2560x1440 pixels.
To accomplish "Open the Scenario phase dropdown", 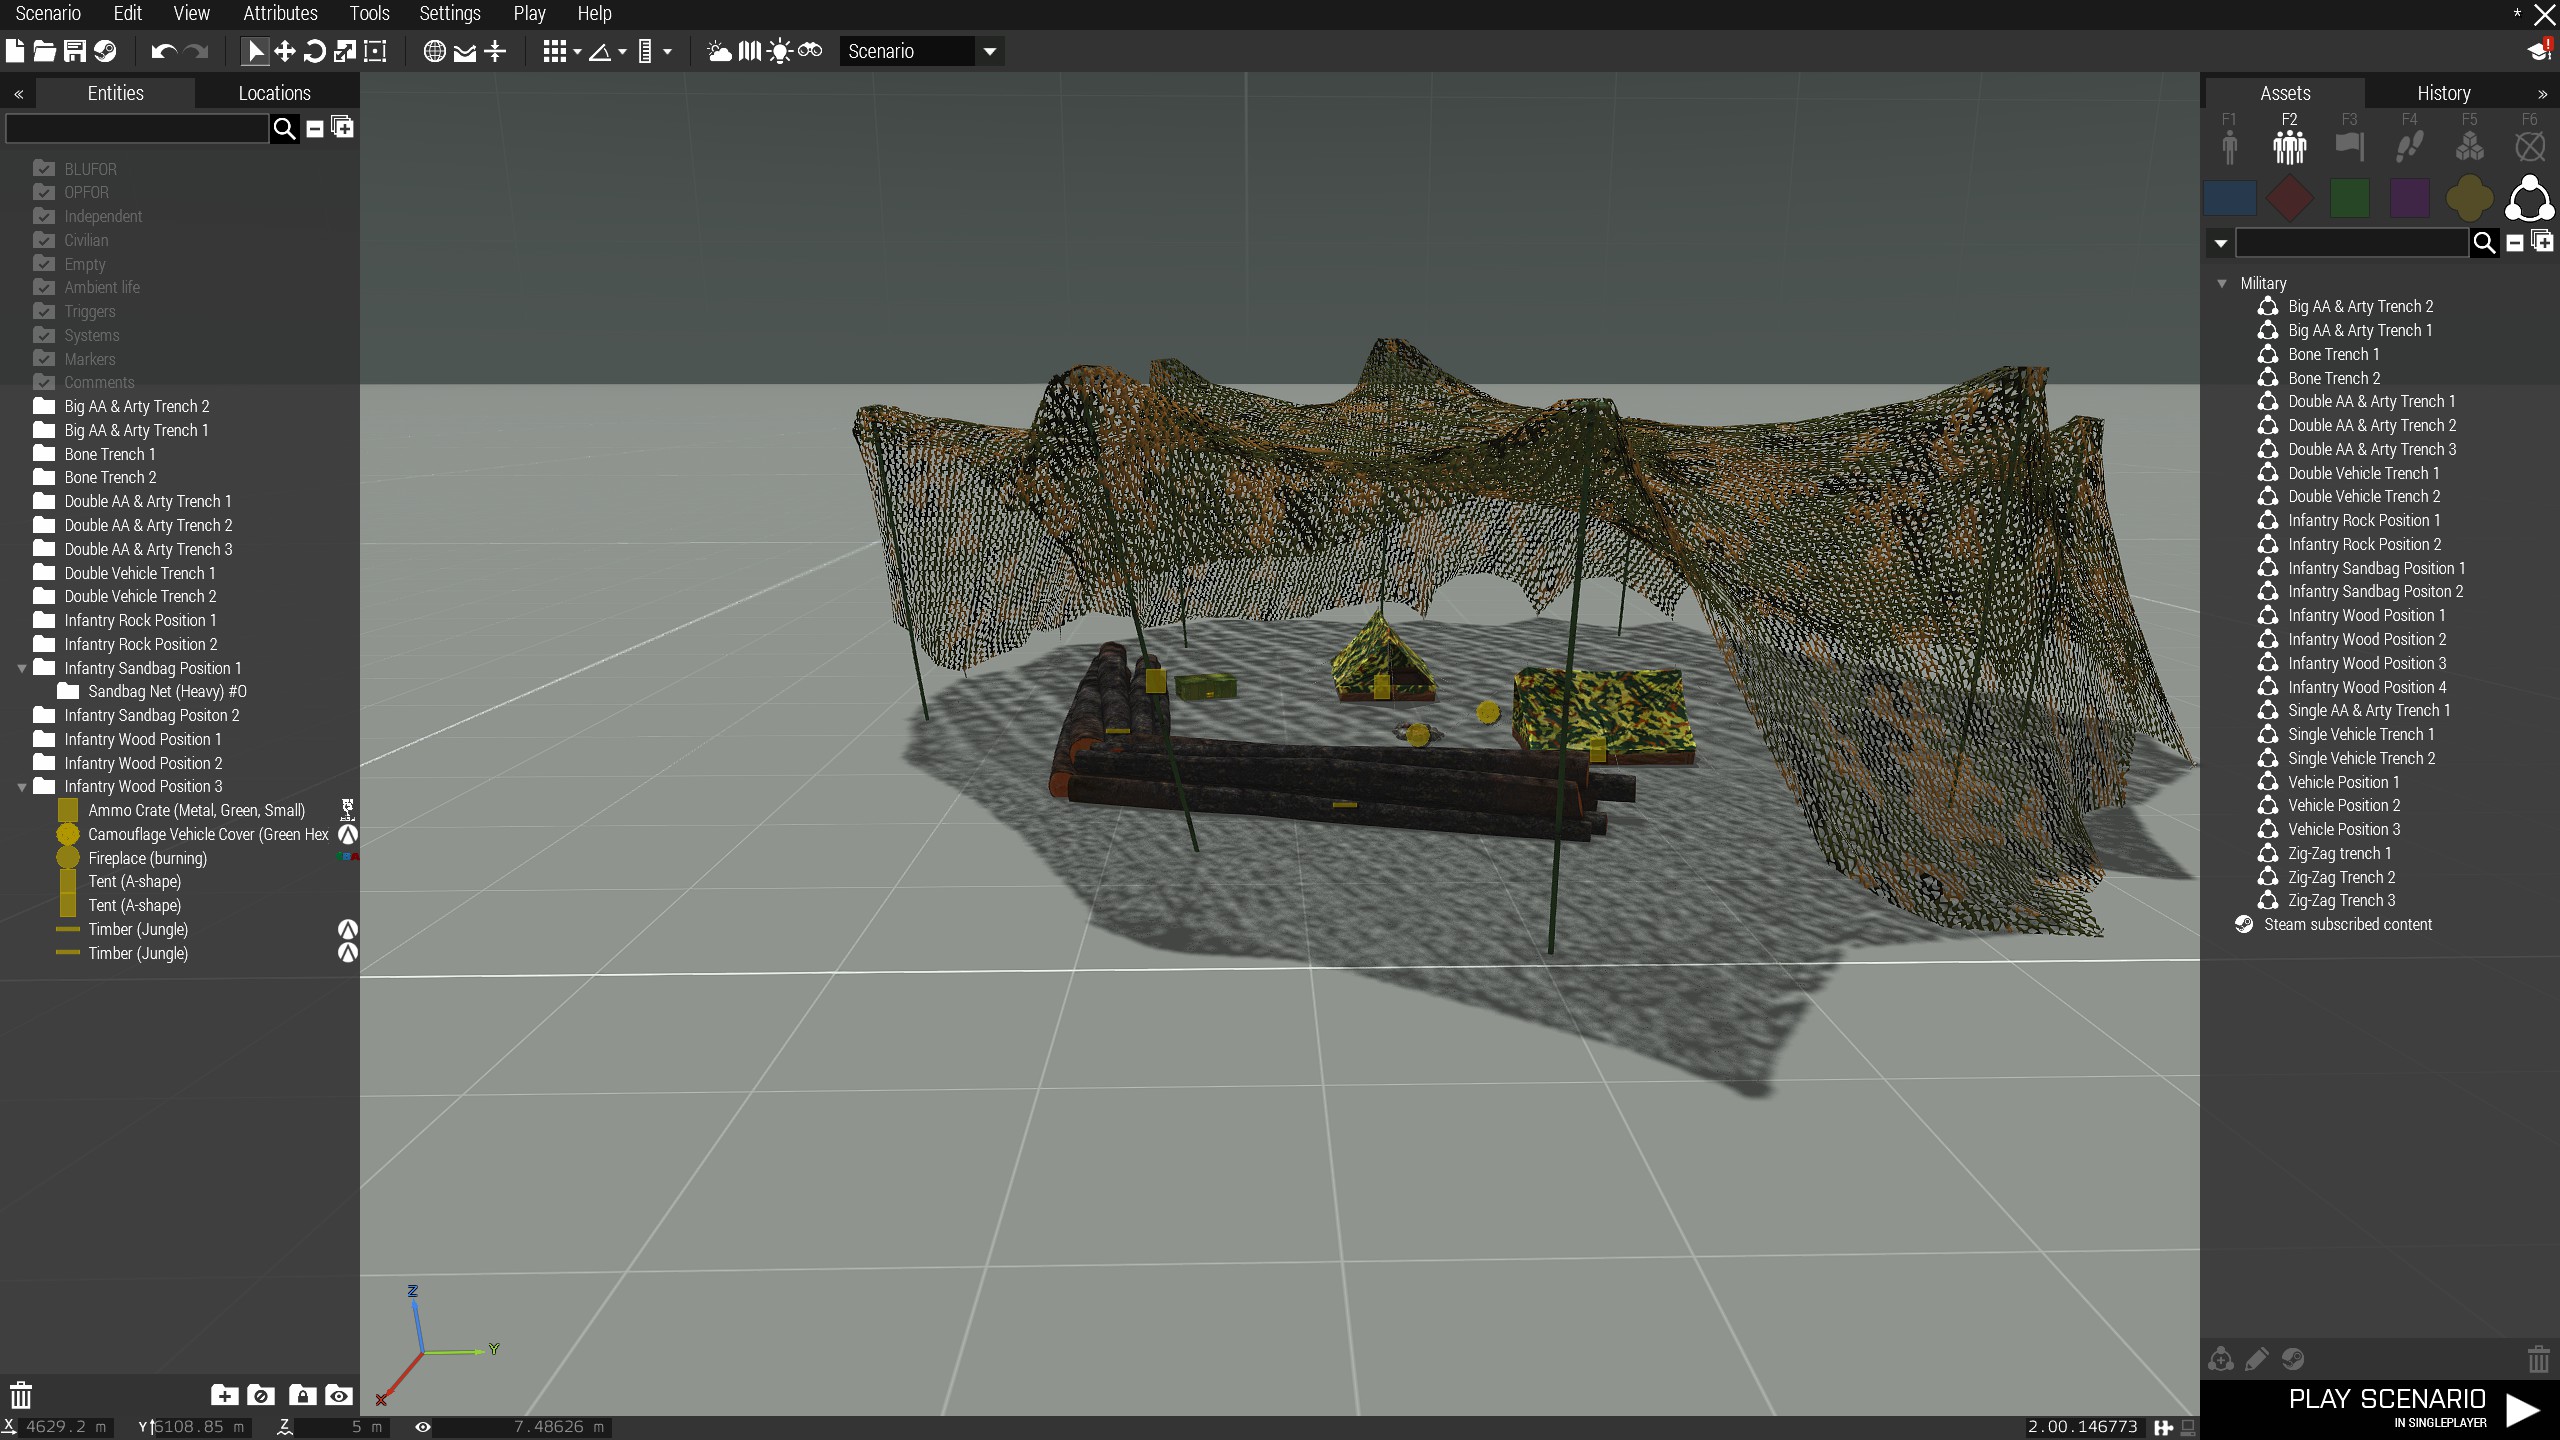I will click(x=921, y=51).
